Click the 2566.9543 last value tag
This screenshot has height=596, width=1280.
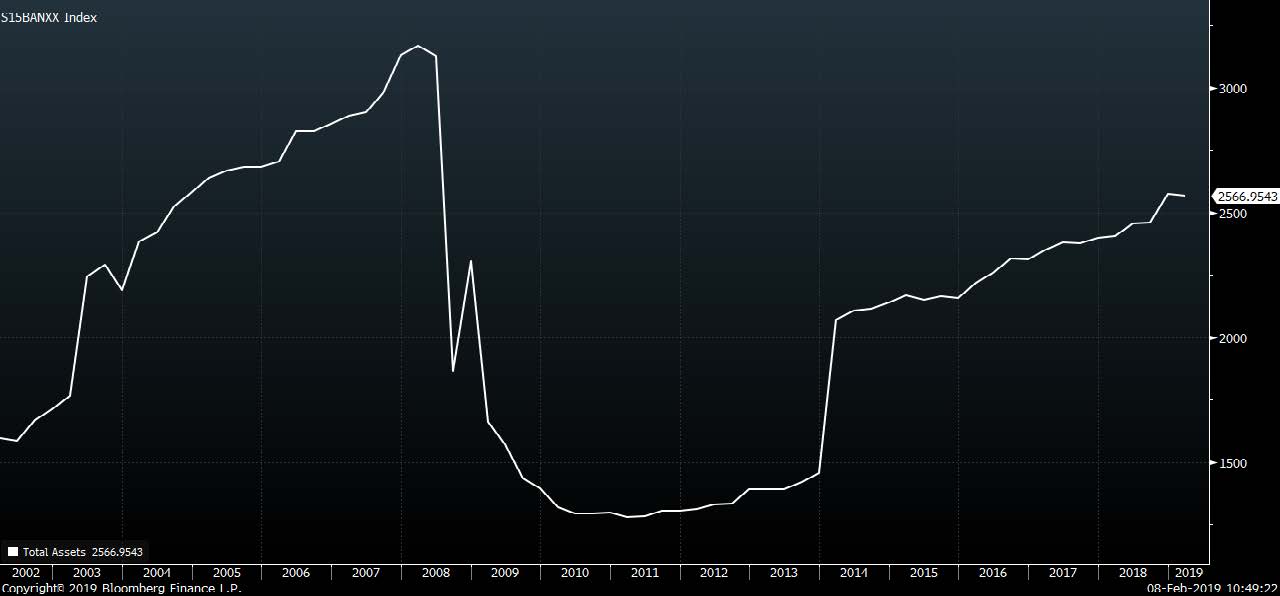coord(1246,197)
